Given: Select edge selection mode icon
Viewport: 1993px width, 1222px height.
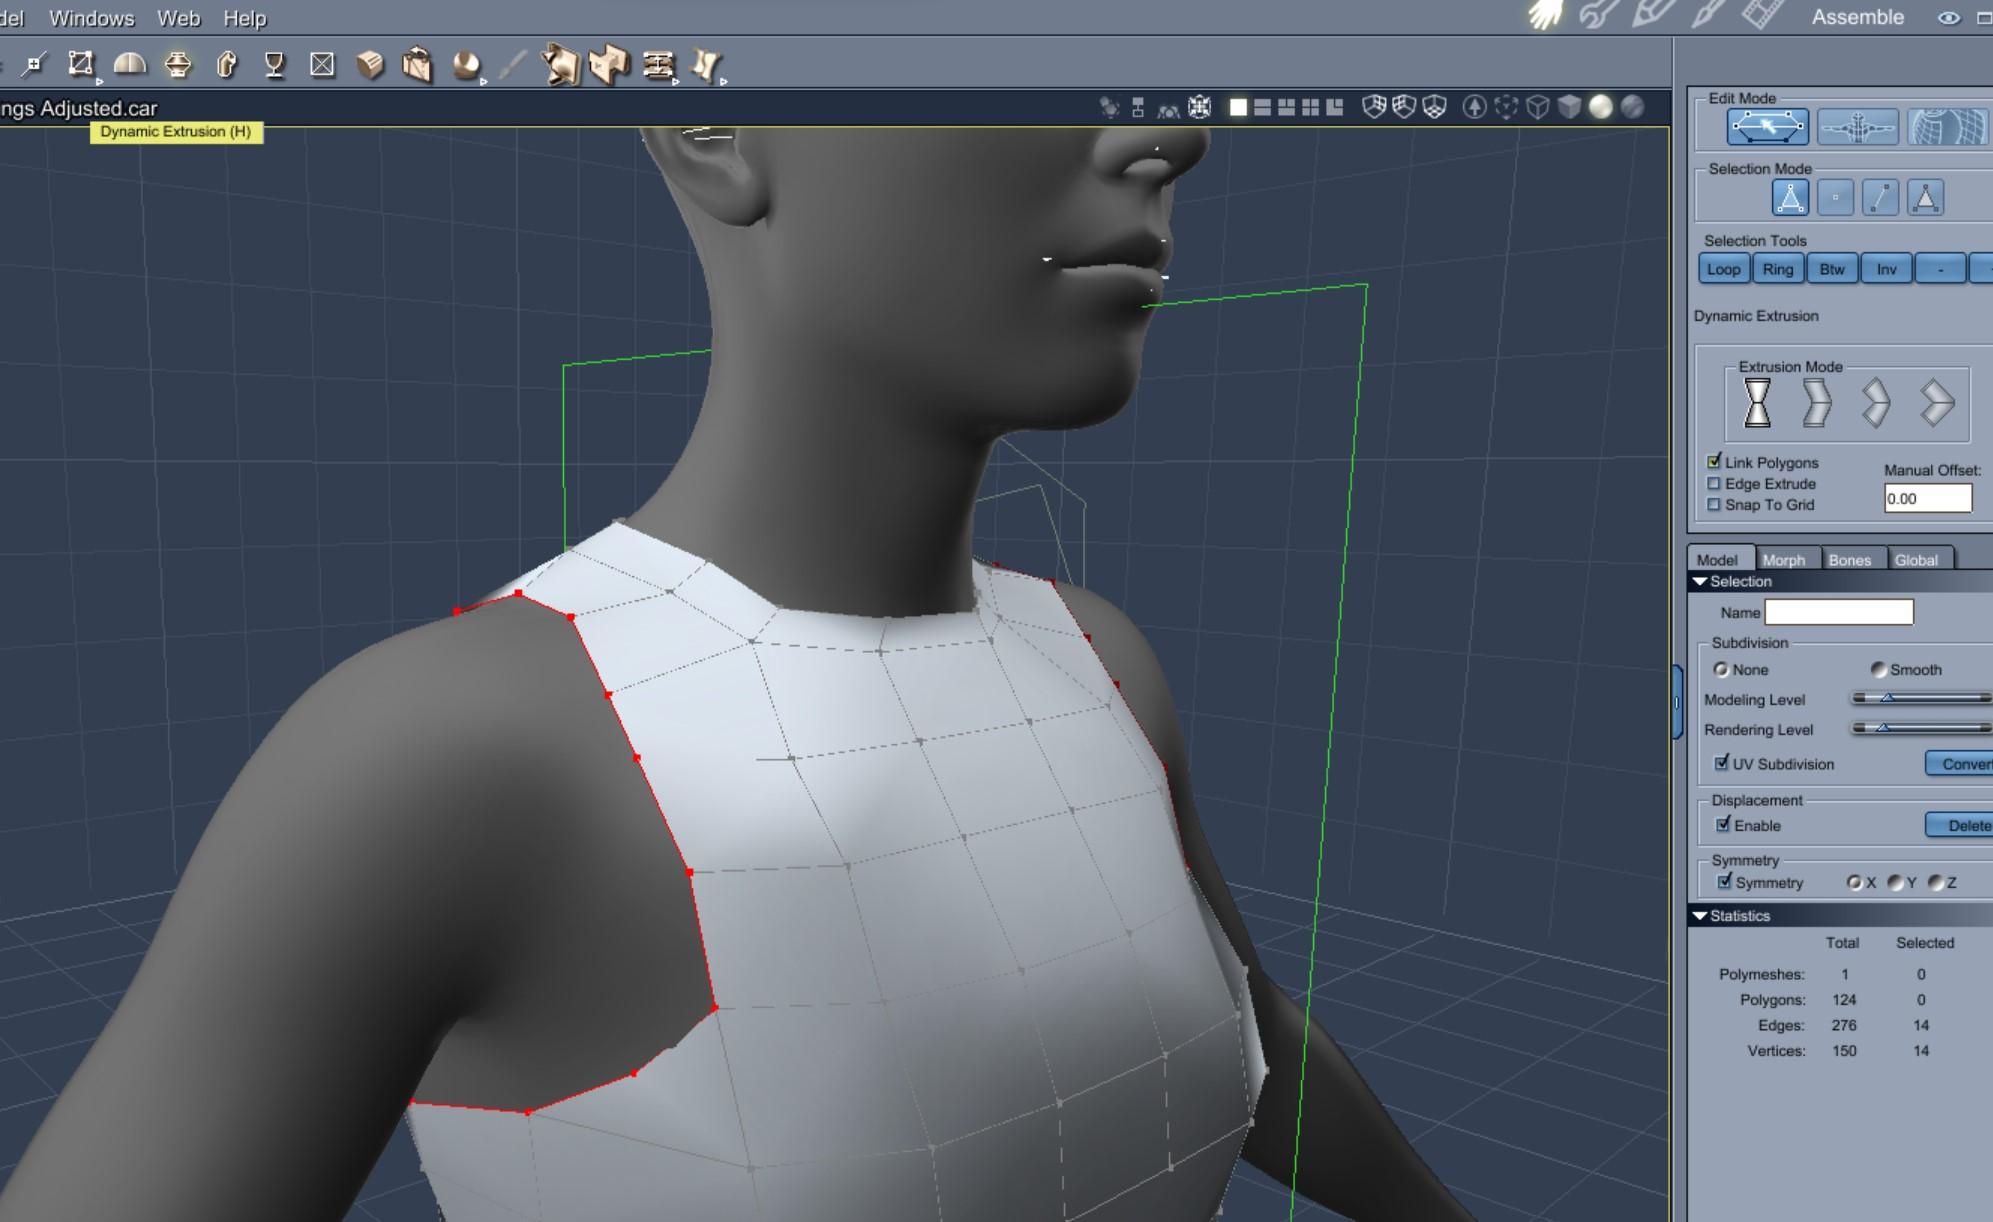Looking at the screenshot, I should point(1880,198).
